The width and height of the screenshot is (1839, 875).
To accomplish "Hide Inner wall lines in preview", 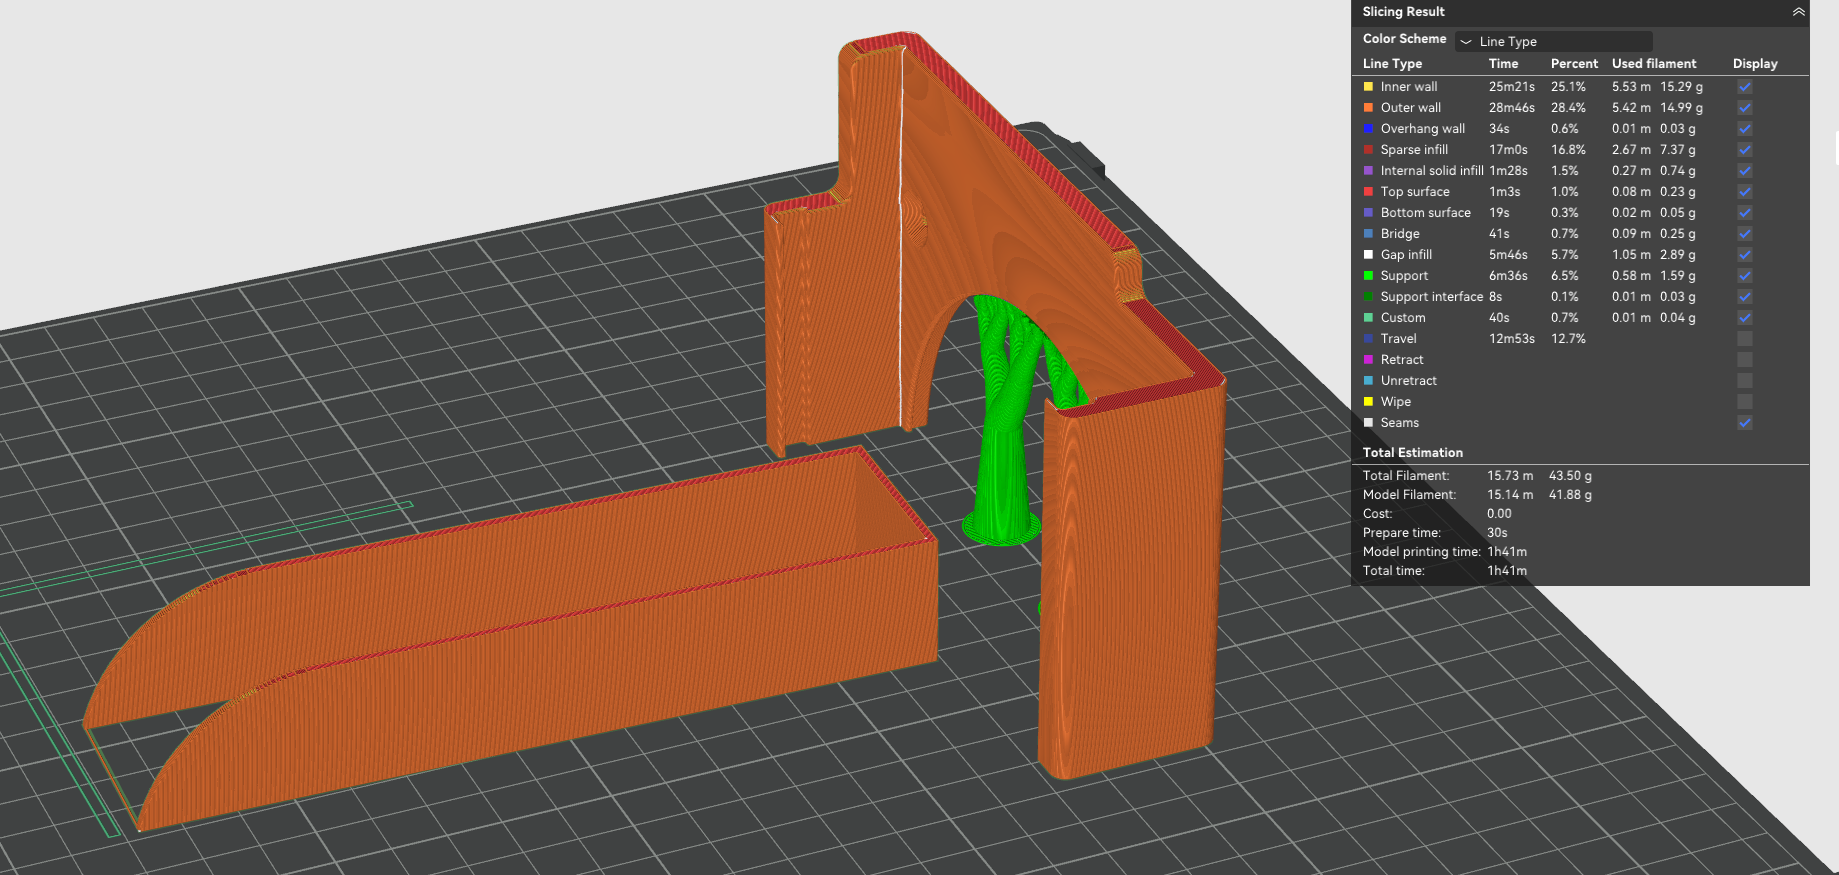I will pos(1744,87).
